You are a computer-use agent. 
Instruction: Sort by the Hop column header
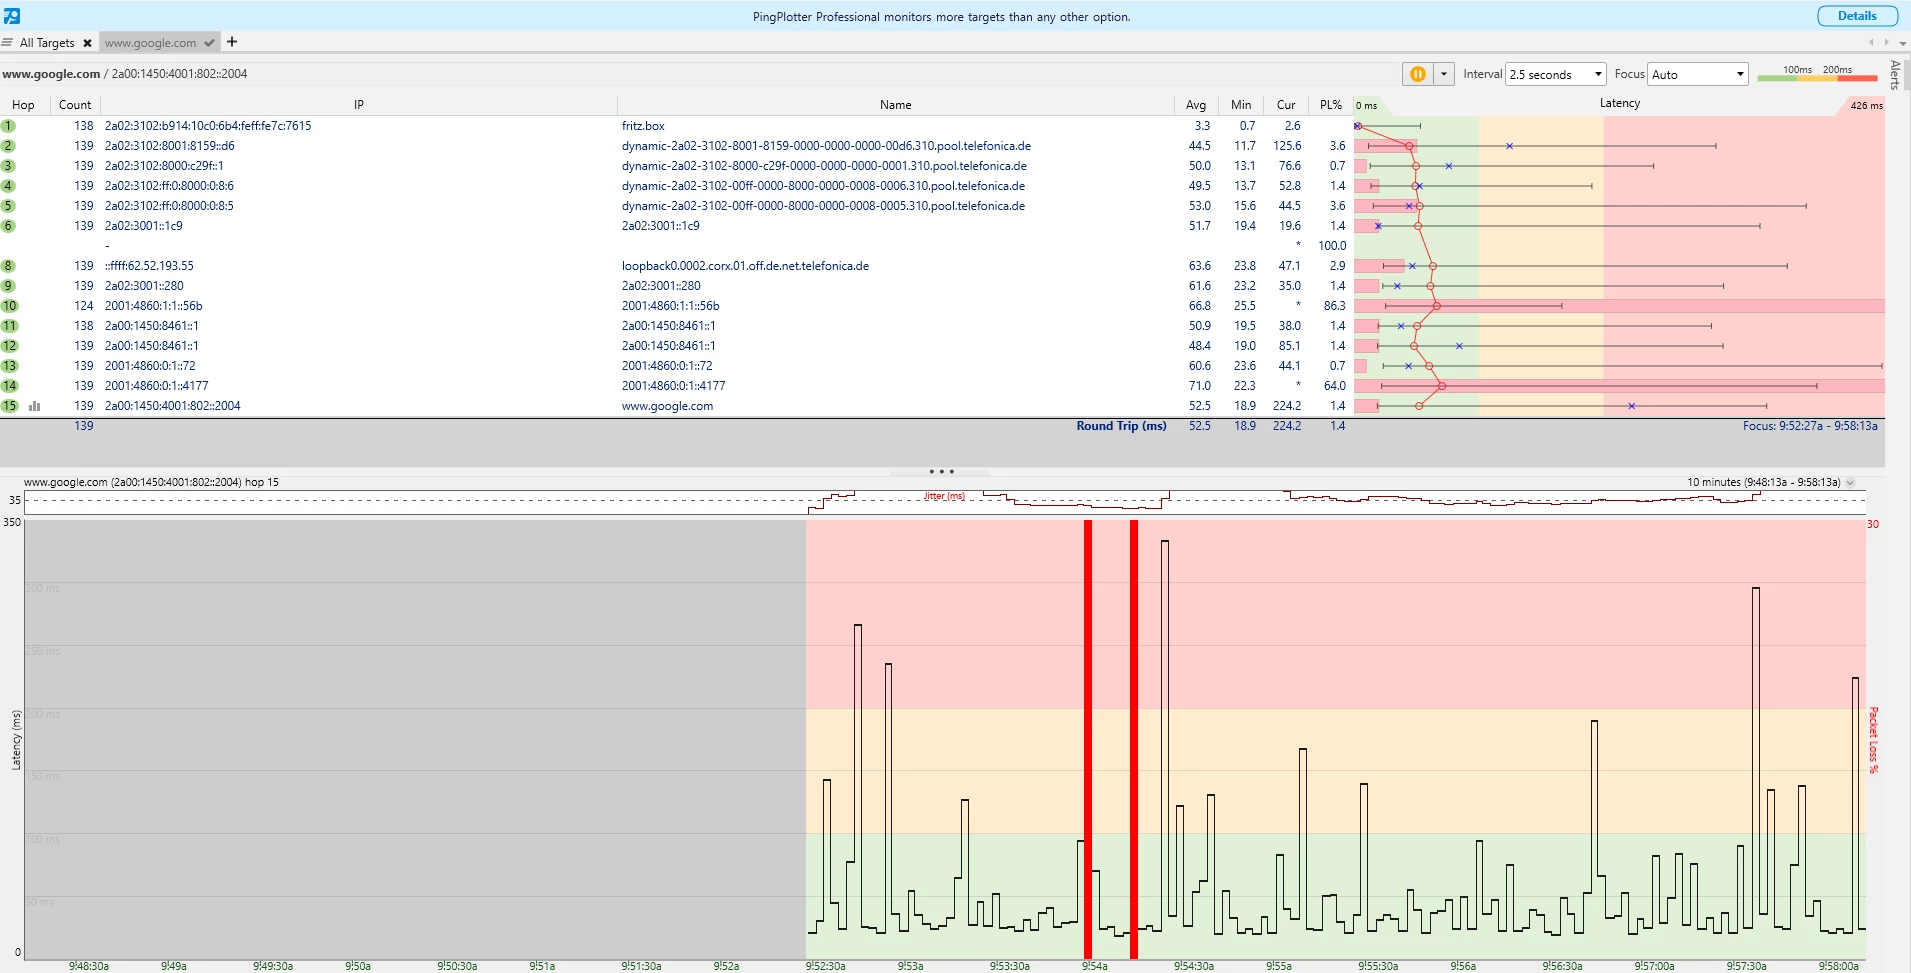click(x=23, y=105)
